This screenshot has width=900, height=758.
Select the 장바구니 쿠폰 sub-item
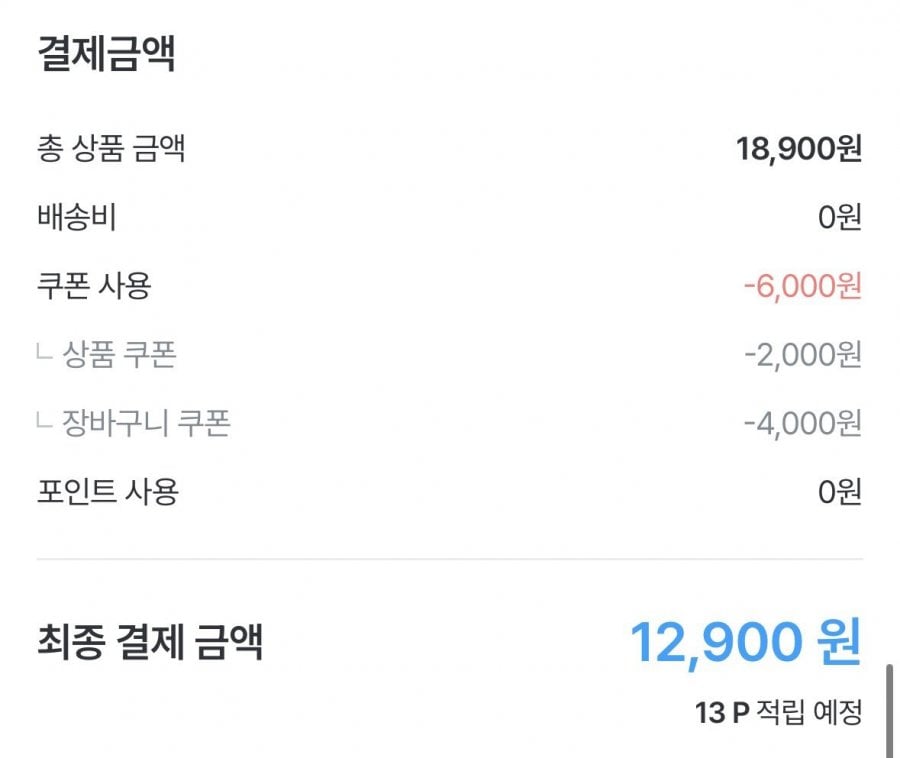[147, 424]
